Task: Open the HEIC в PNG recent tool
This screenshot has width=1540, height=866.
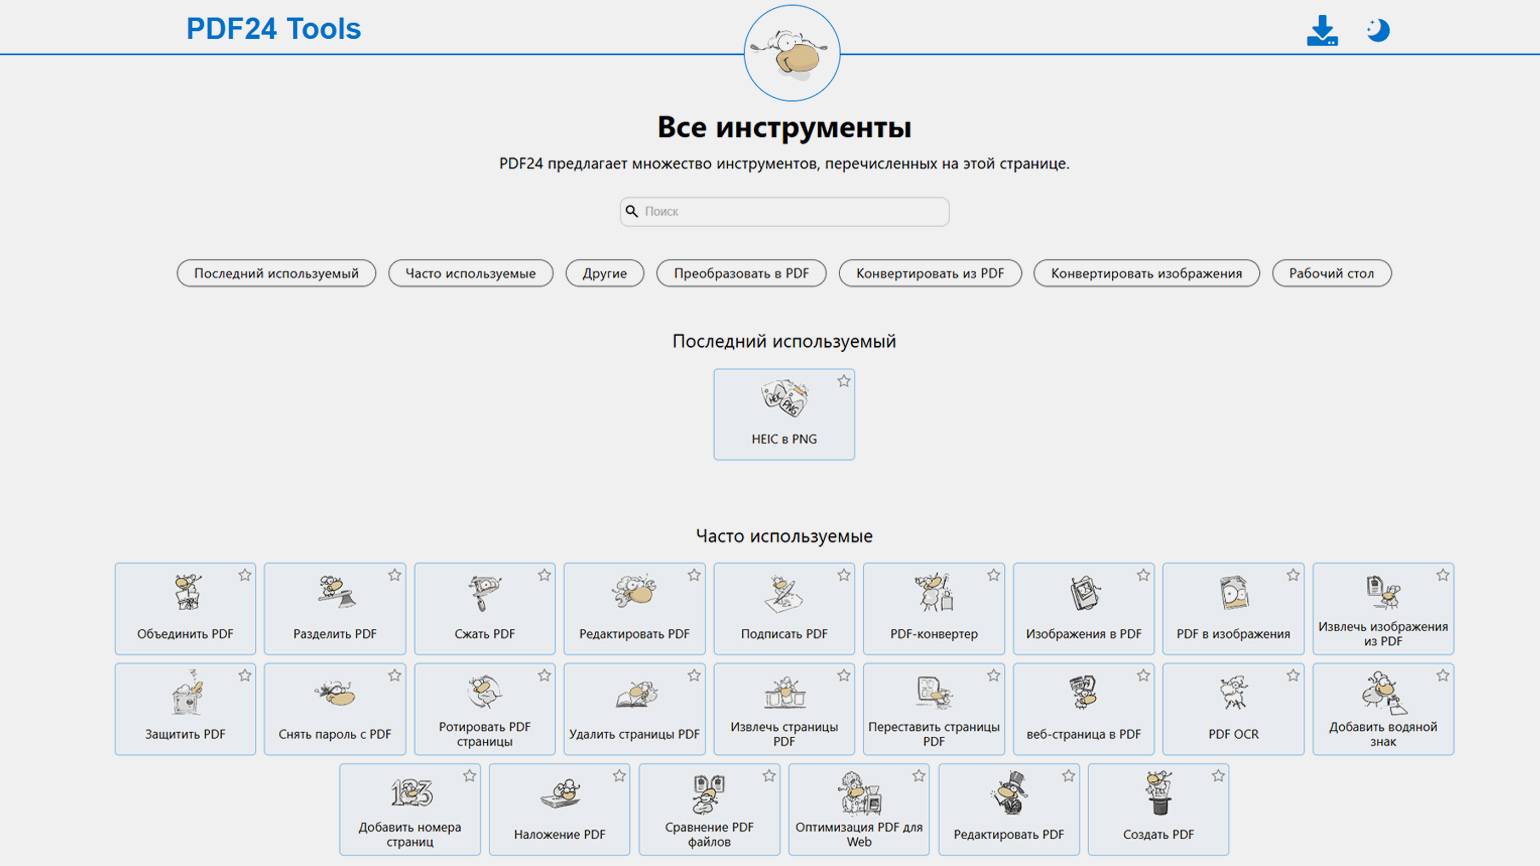Action: coord(784,415)
